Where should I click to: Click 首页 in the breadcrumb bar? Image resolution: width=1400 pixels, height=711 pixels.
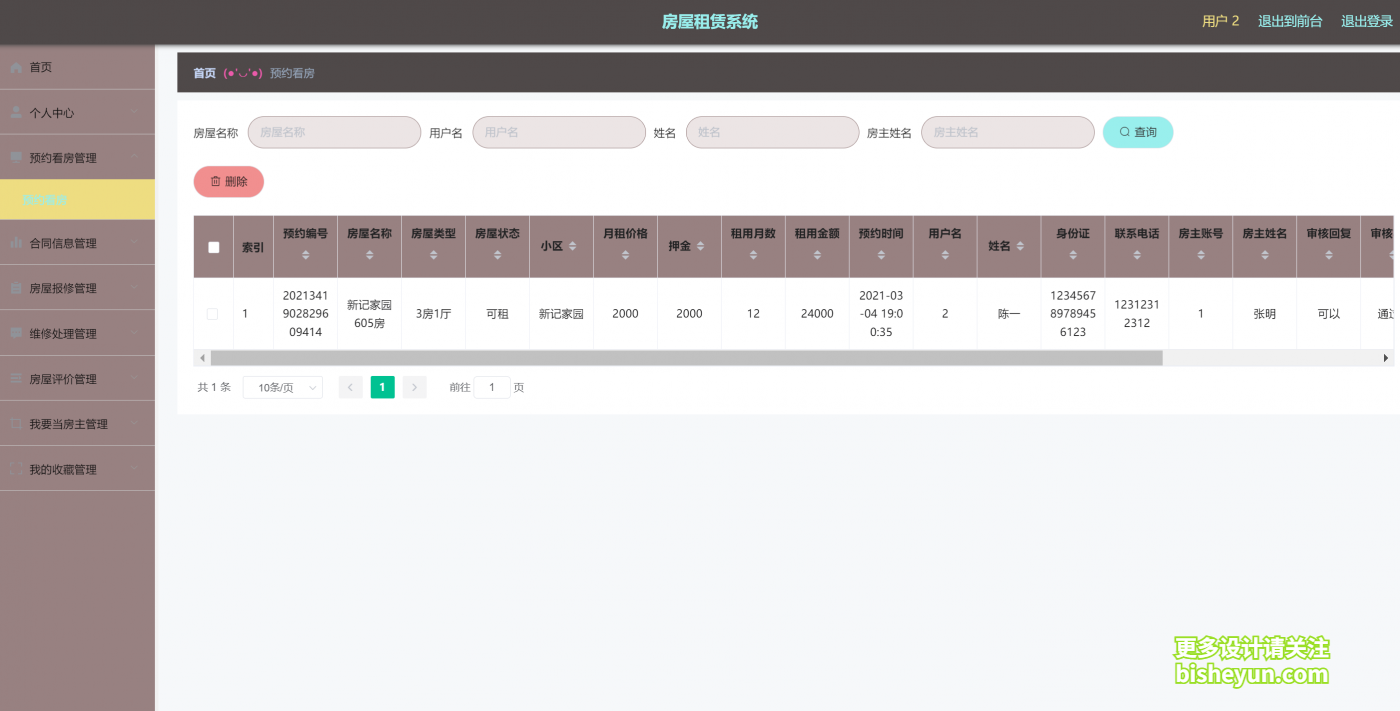[204, 73]
